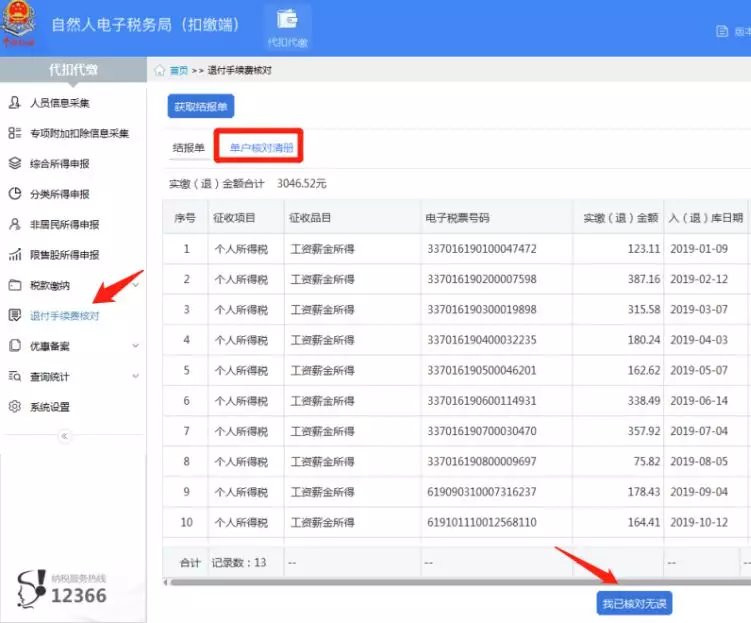Switch to the 单户核对清册 tab
The image size is (751, 623).
[x=261, y=147]
